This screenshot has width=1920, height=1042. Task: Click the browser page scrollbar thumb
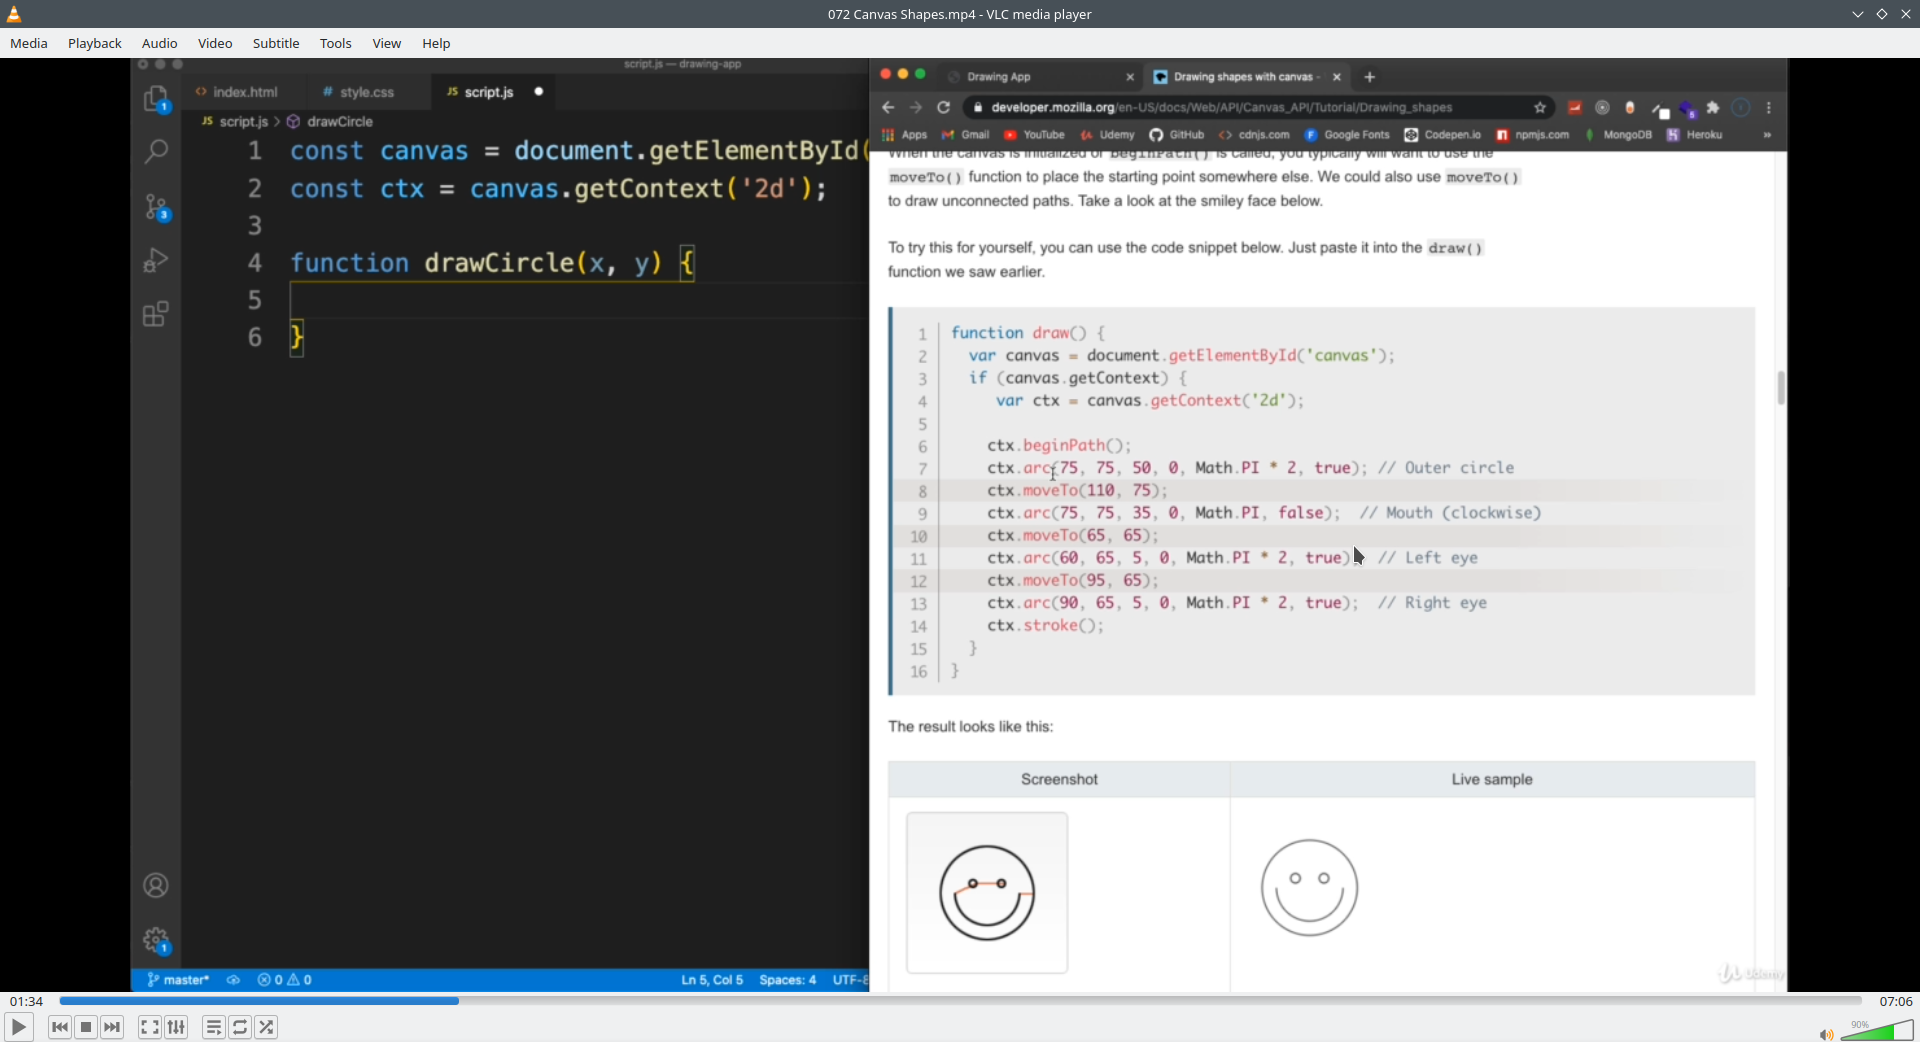(x=1781, y=388)
